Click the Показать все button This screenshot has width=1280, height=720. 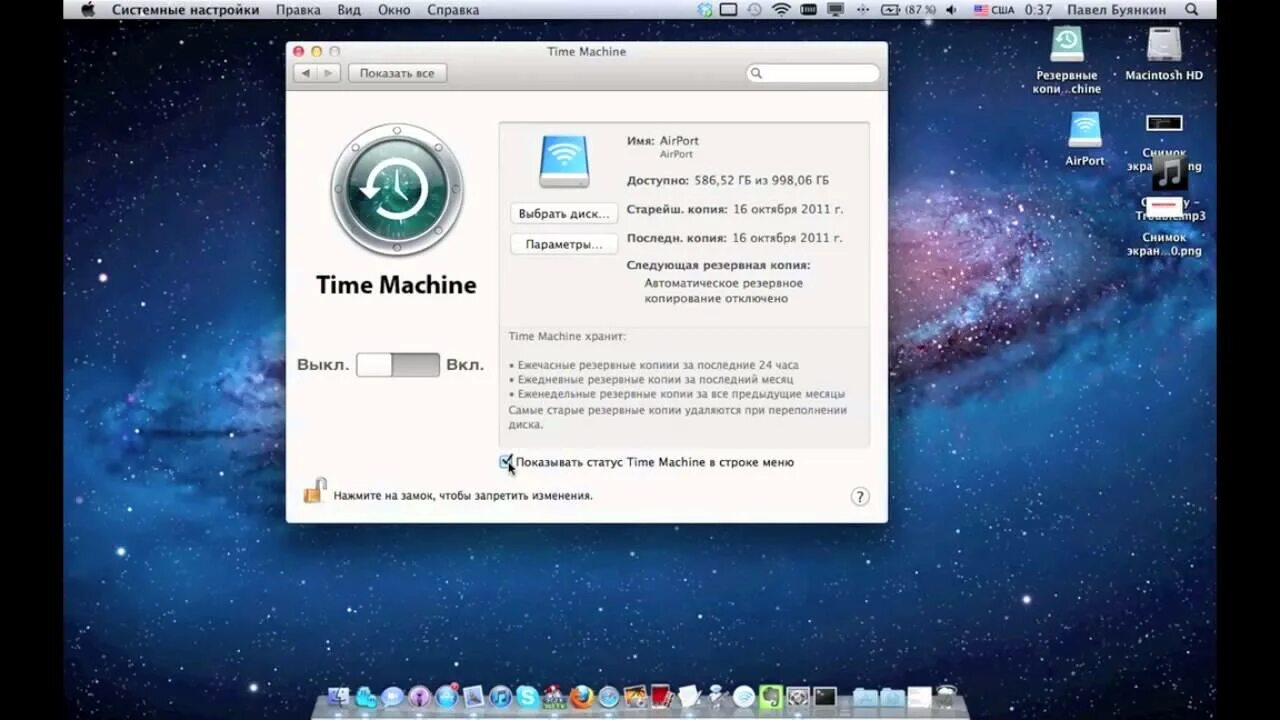click(x=397, y=73)
